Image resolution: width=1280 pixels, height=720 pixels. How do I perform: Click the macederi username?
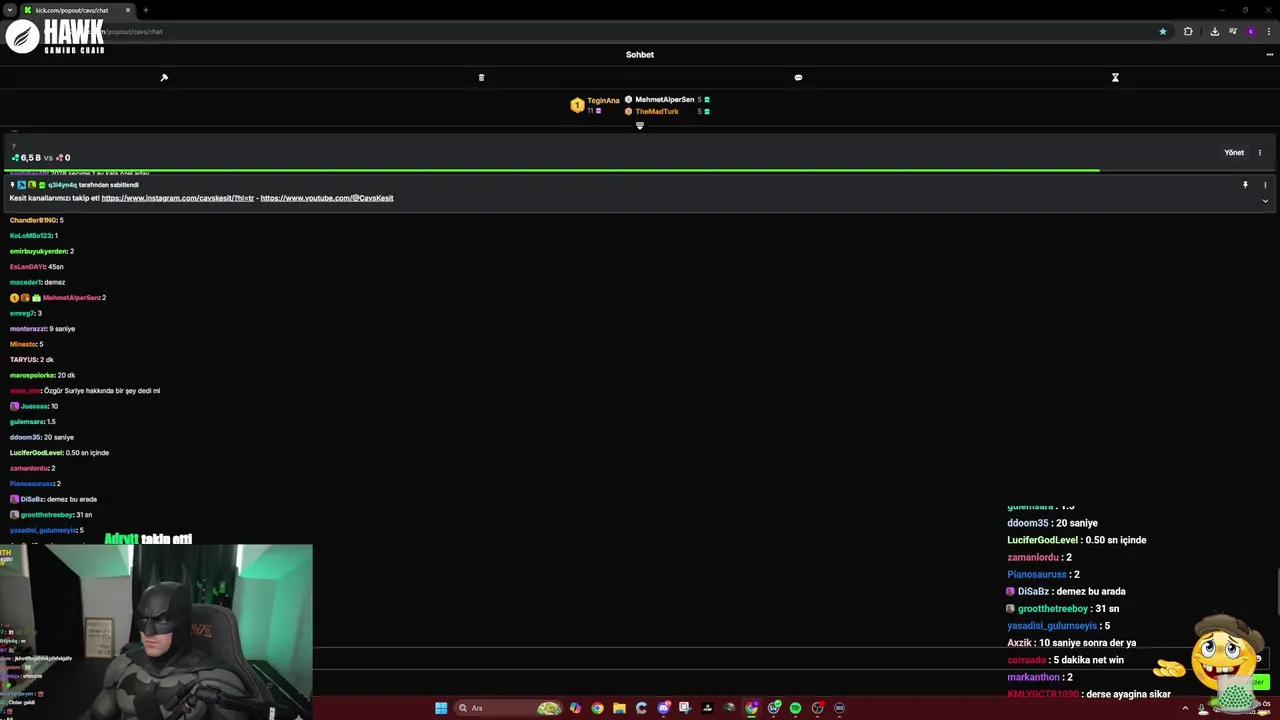pos(25,282)
